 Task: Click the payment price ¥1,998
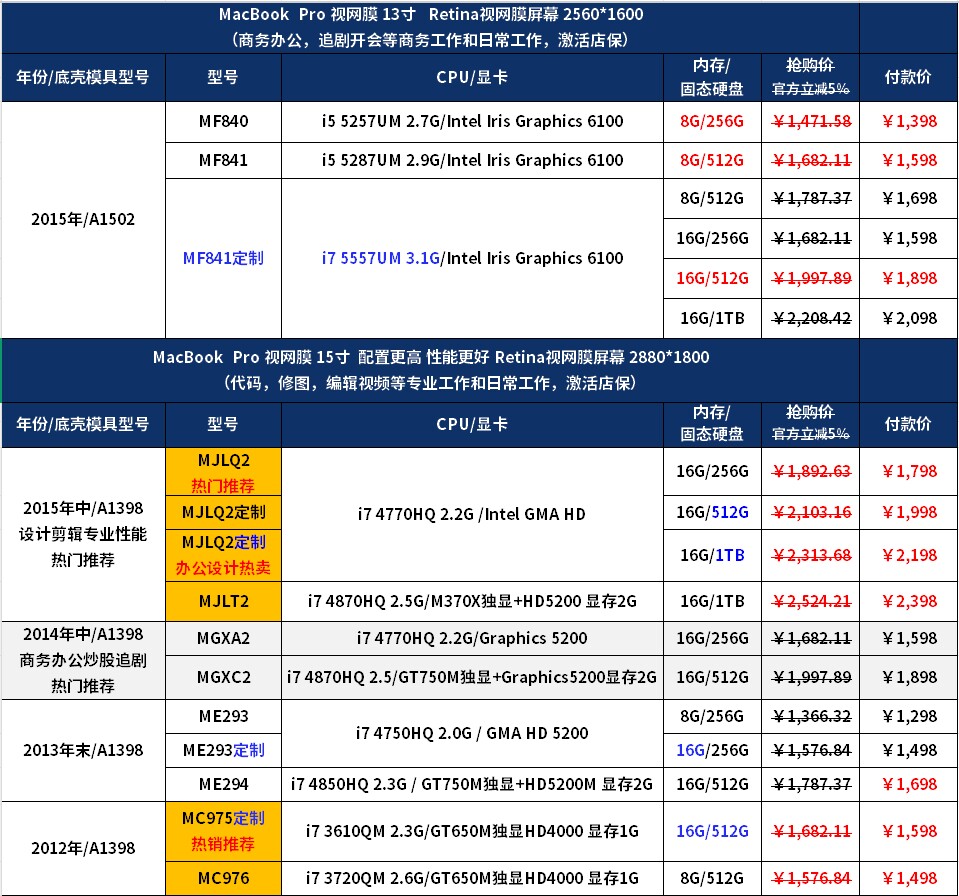(909, 513)
